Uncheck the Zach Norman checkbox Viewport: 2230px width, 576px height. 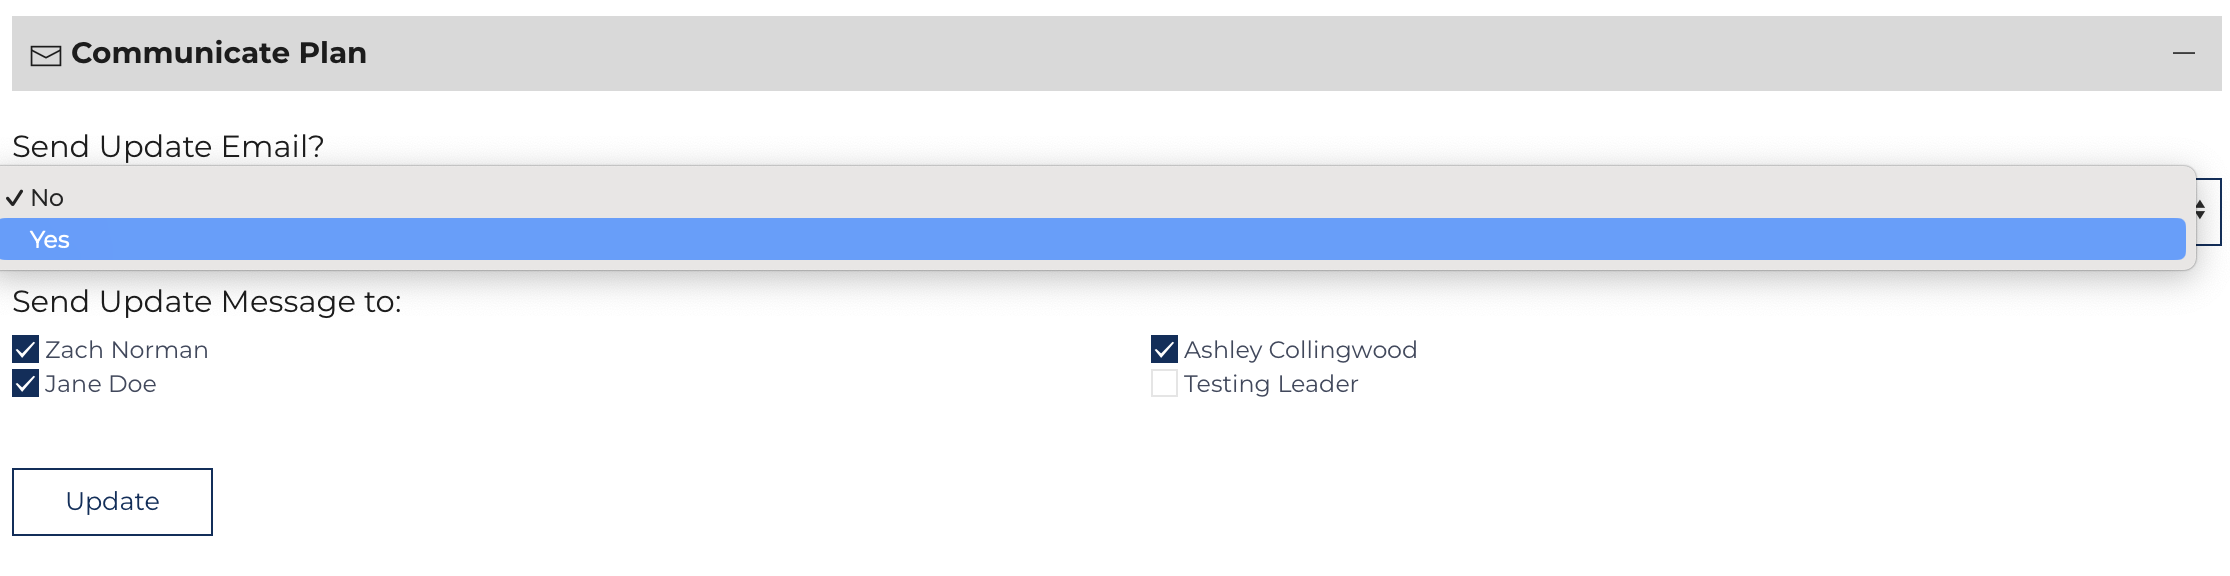(26, 349)
